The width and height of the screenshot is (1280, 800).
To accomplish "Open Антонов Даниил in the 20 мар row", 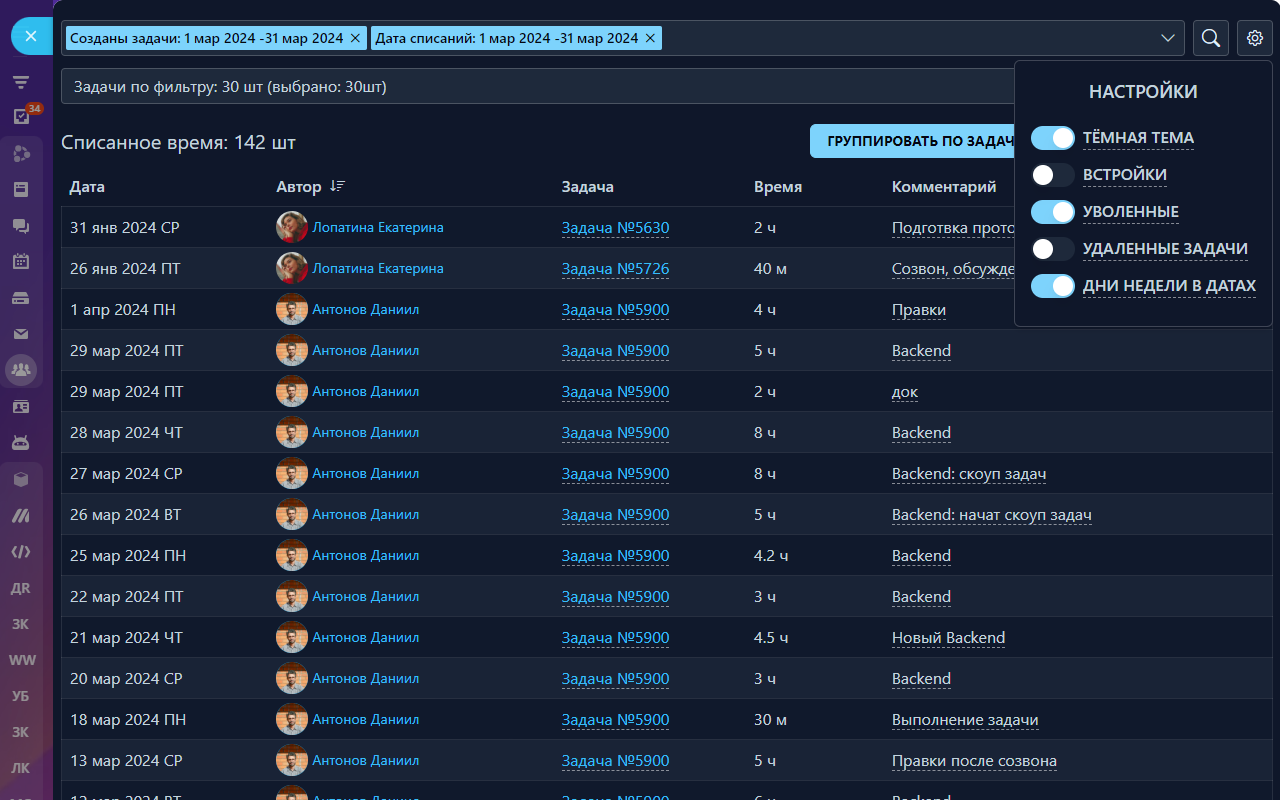I will click(366, 679).
